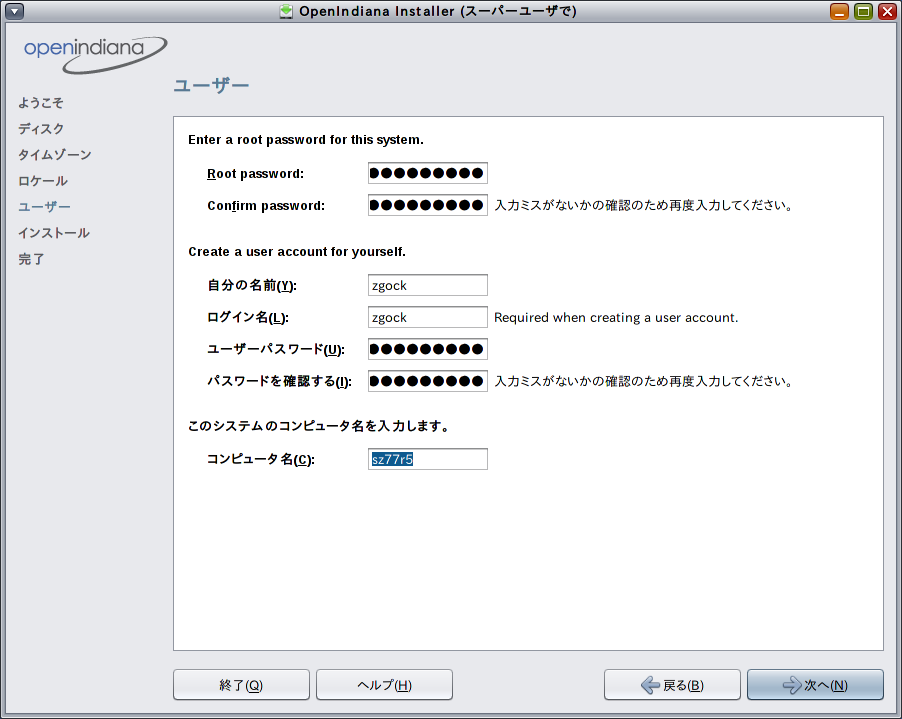The width and height of the screenshot is (902, 719).
Task: Click the 自分の名前(Y) label
Action: [252, 285]
